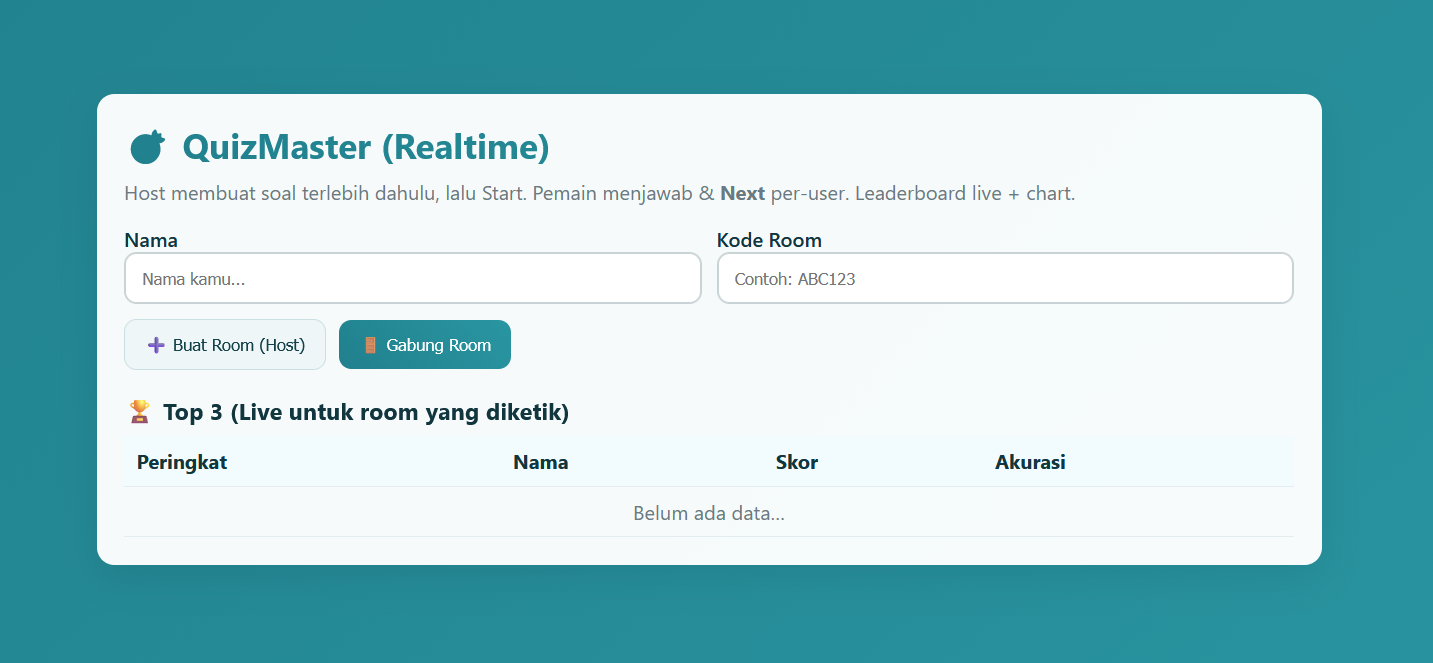This screenshot has height=663, width=1433.
Task: Select the QuizMaster apple-shaped app icon
Action: (147, 146)
